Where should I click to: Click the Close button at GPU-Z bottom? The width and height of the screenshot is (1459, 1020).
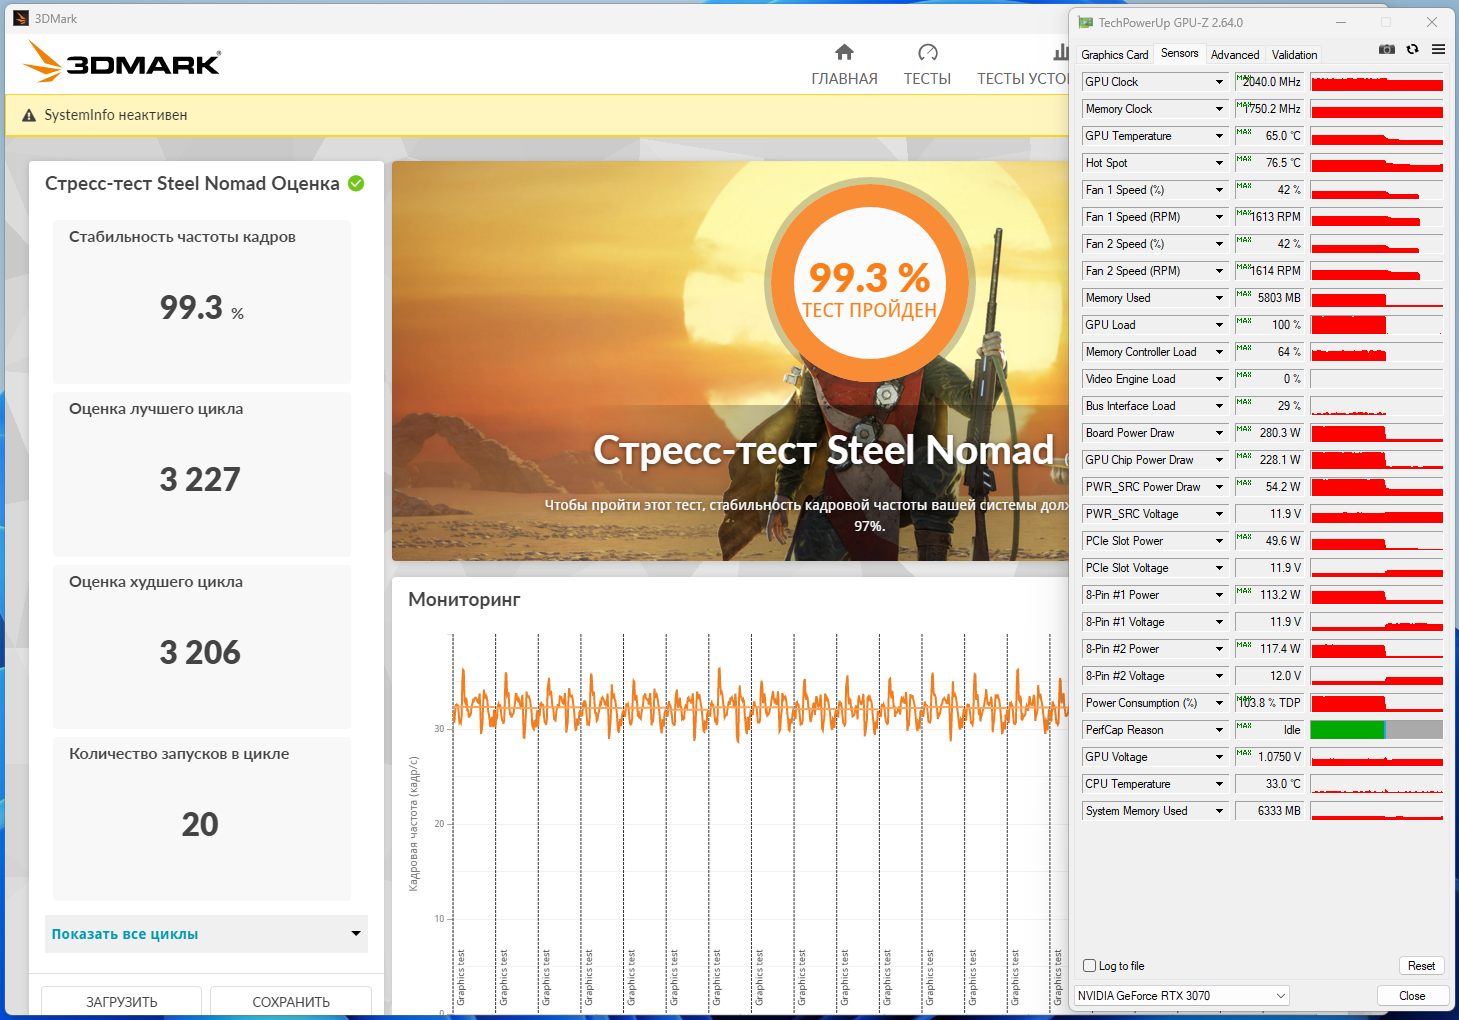click(x=1412, y=996)
